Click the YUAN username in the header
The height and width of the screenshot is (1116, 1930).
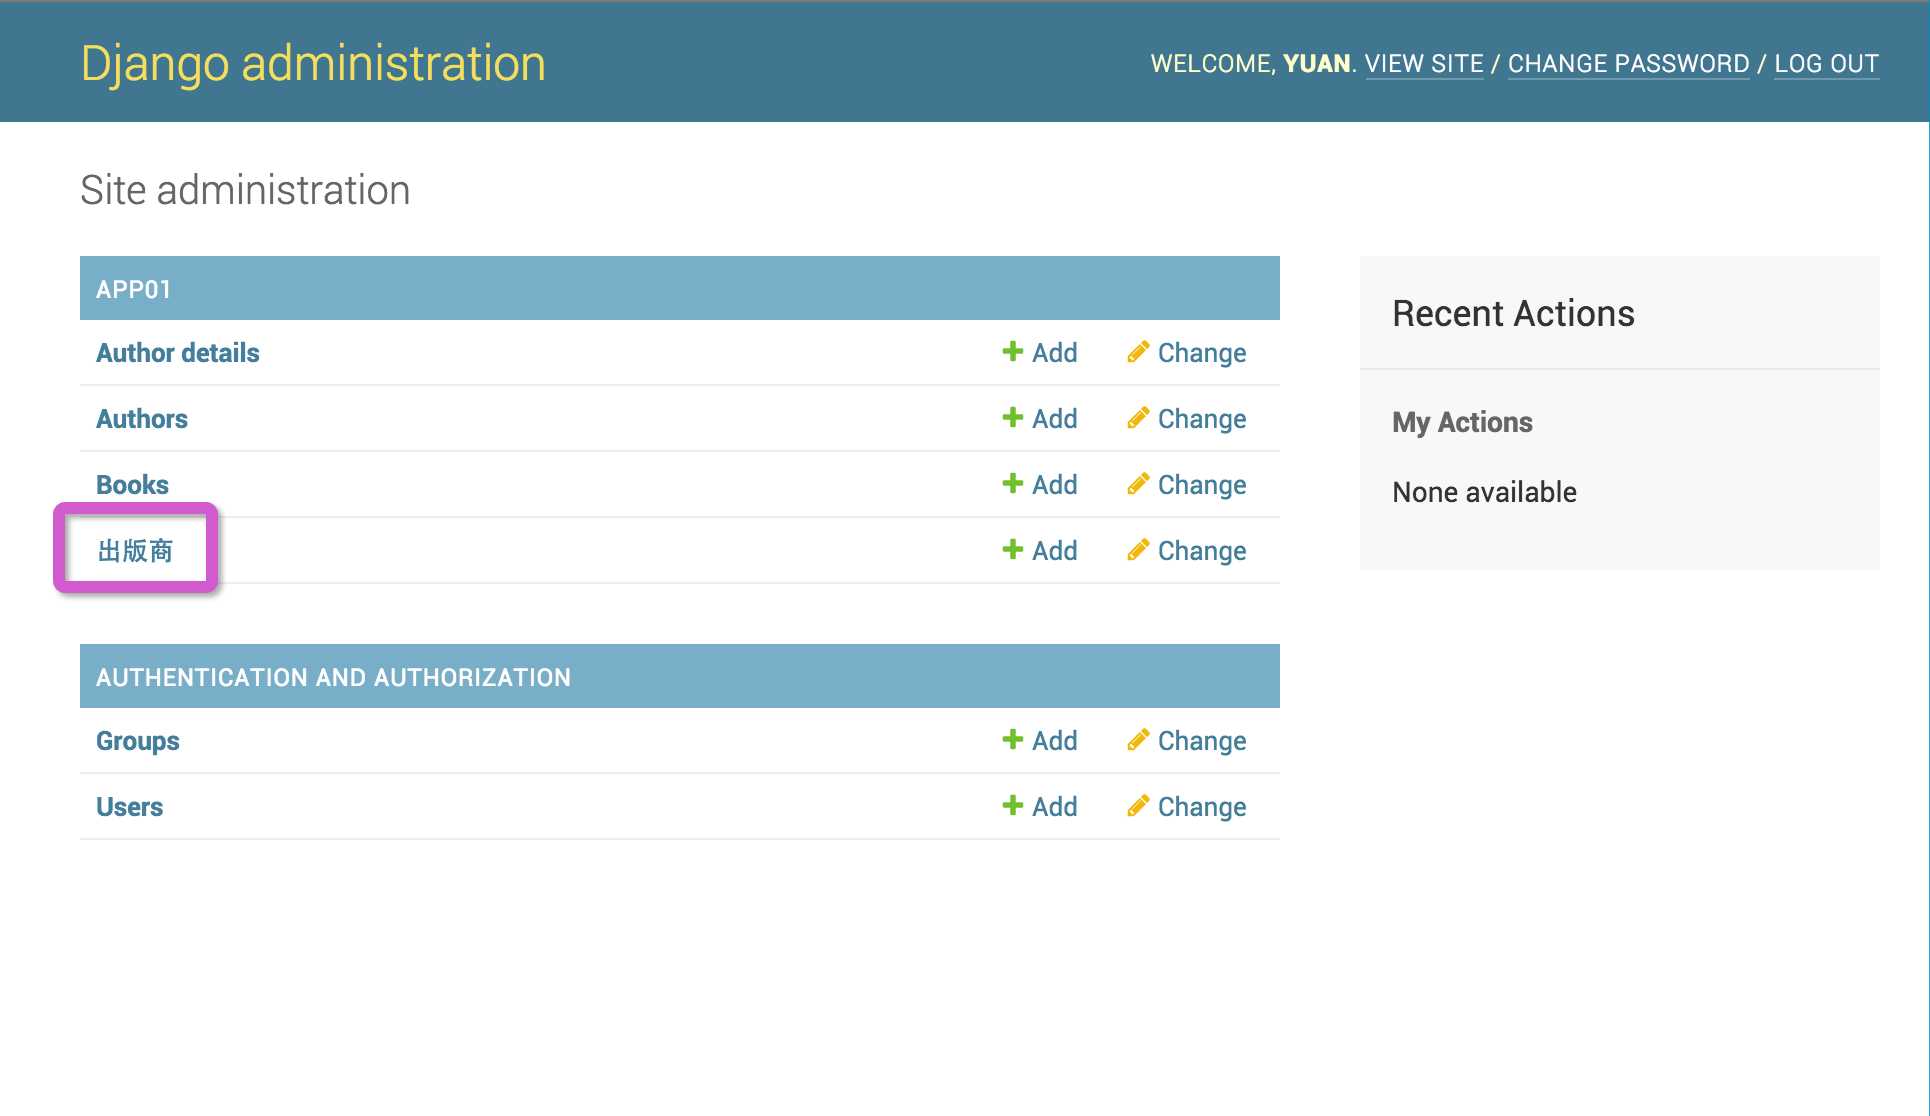[x=1316, y=64]
